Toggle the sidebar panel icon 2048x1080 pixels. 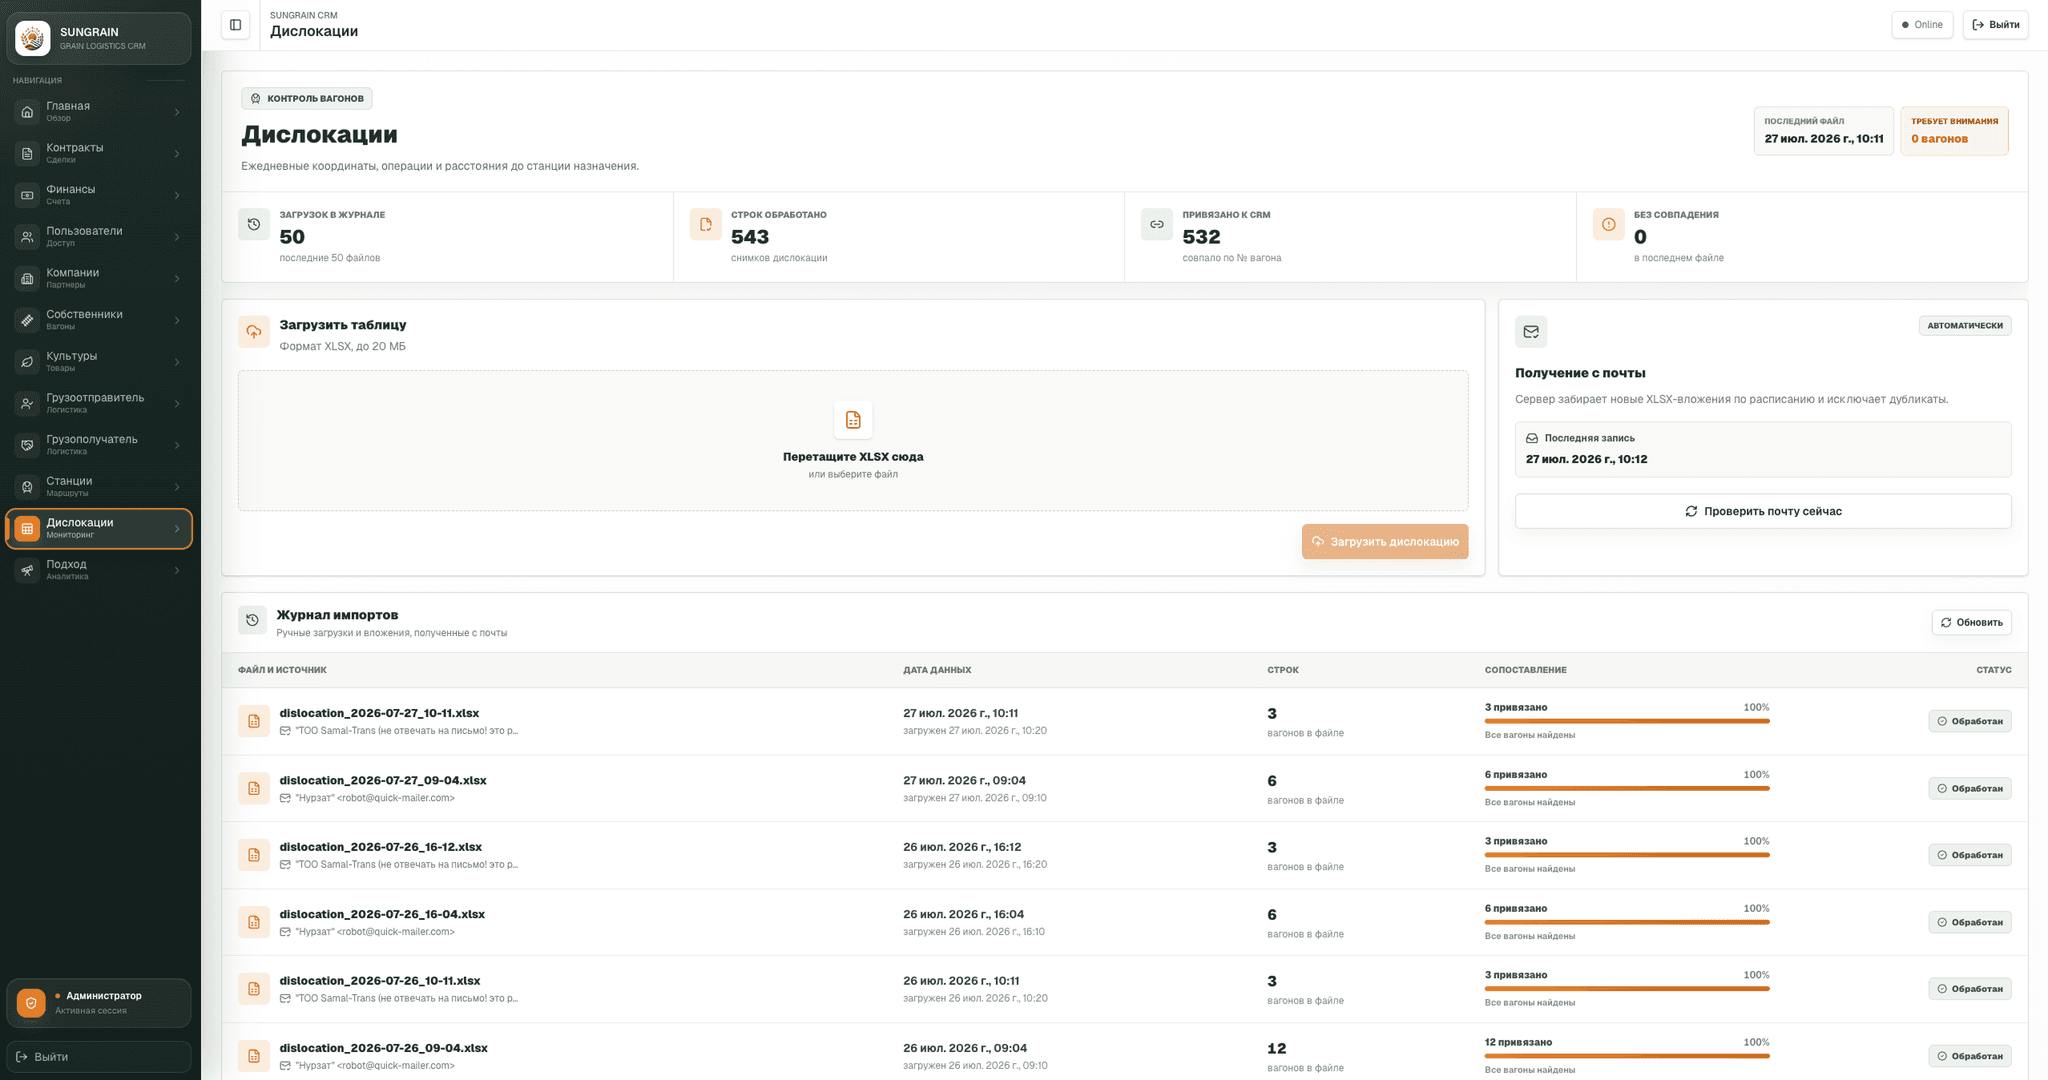(236, 25)
